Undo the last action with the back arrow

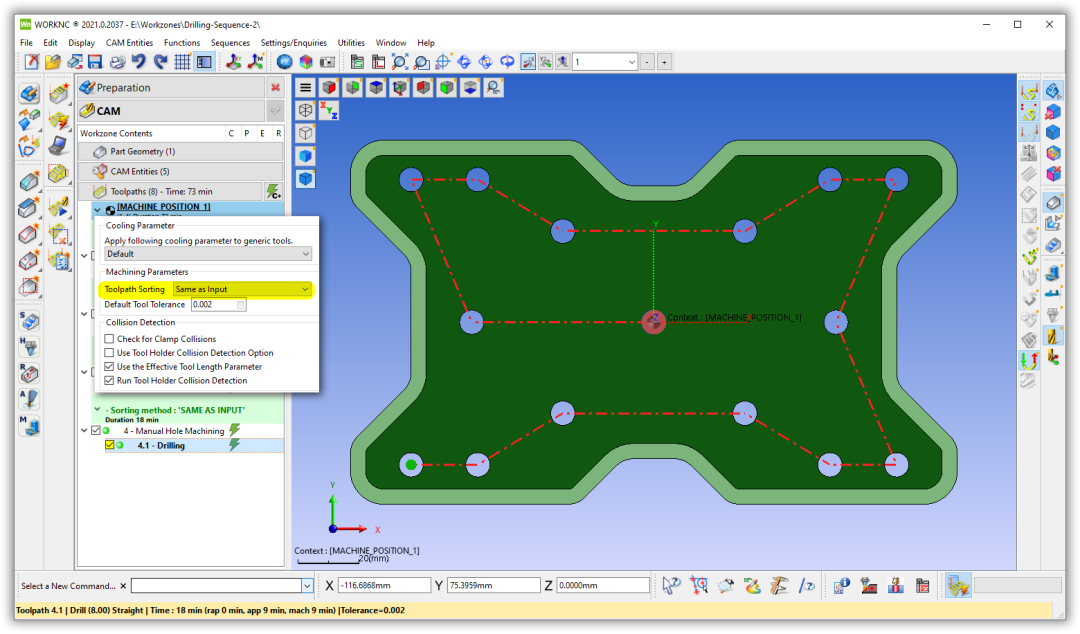point(138,62)
